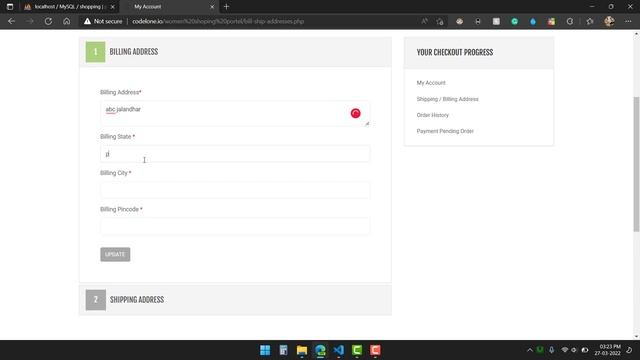Click the microphone icon in the system tray
640x360 pixels.
point(551,350)
